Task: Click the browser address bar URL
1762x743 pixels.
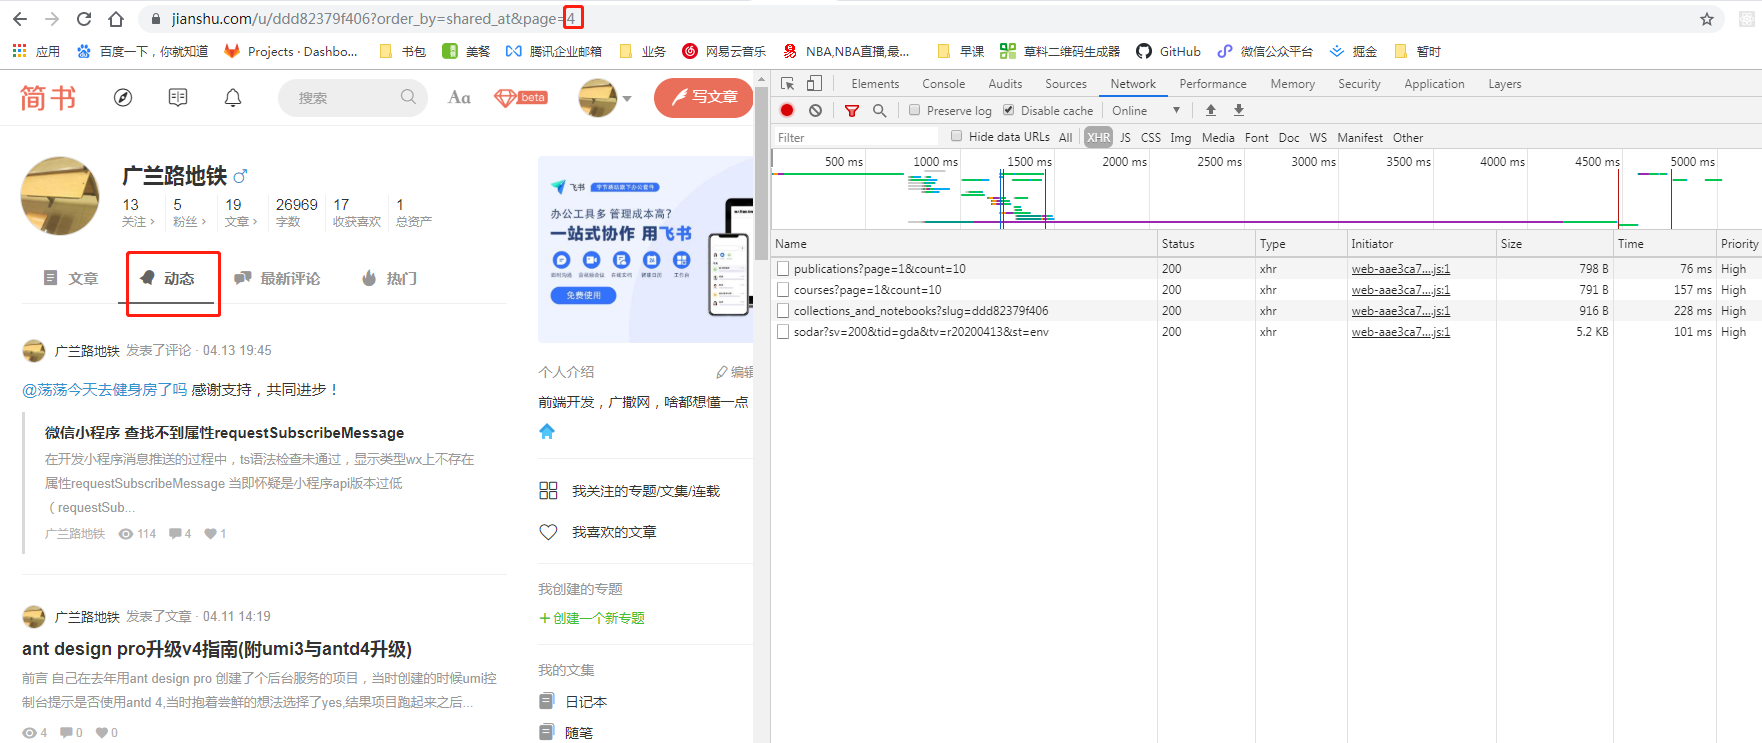Action: [374, 19]
